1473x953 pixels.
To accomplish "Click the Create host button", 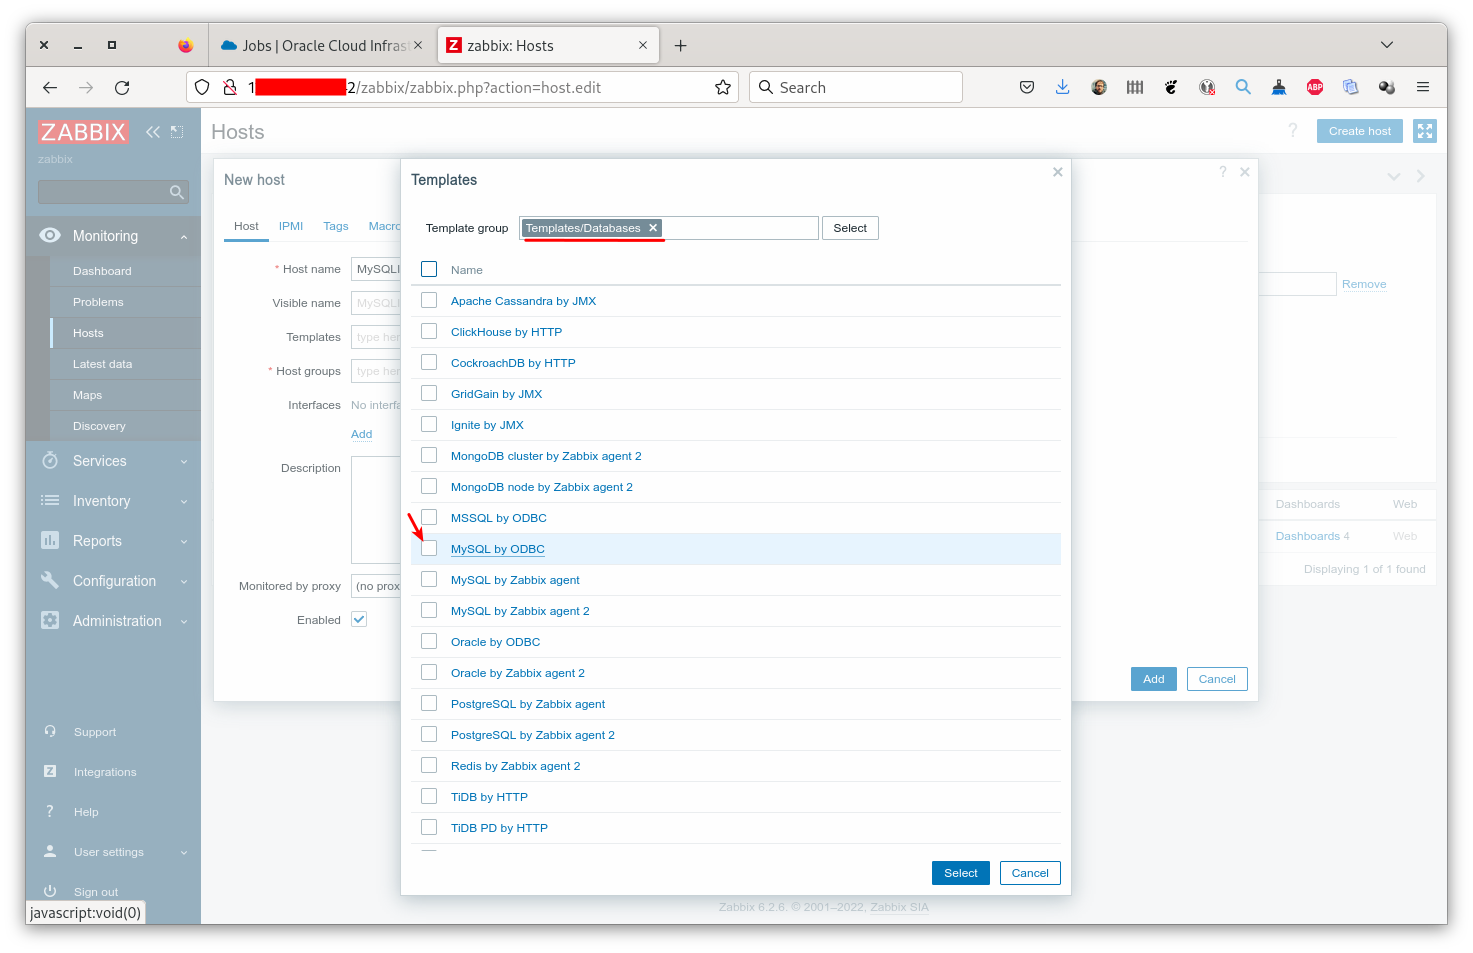I will coord(1359,130).
